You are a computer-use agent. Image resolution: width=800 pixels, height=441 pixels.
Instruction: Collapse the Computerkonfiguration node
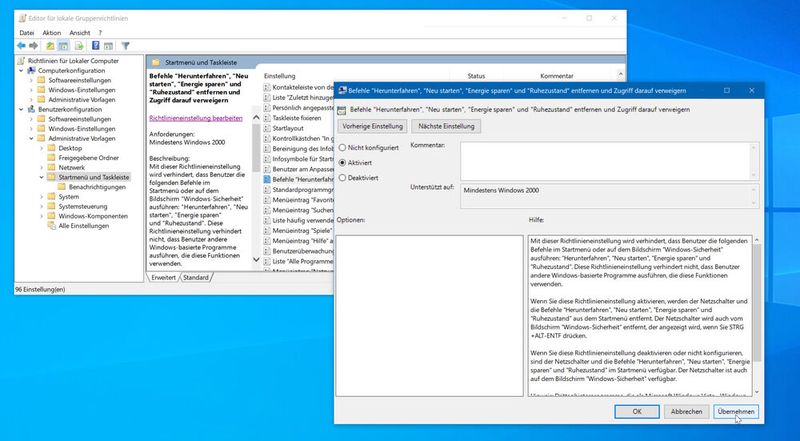21,70
